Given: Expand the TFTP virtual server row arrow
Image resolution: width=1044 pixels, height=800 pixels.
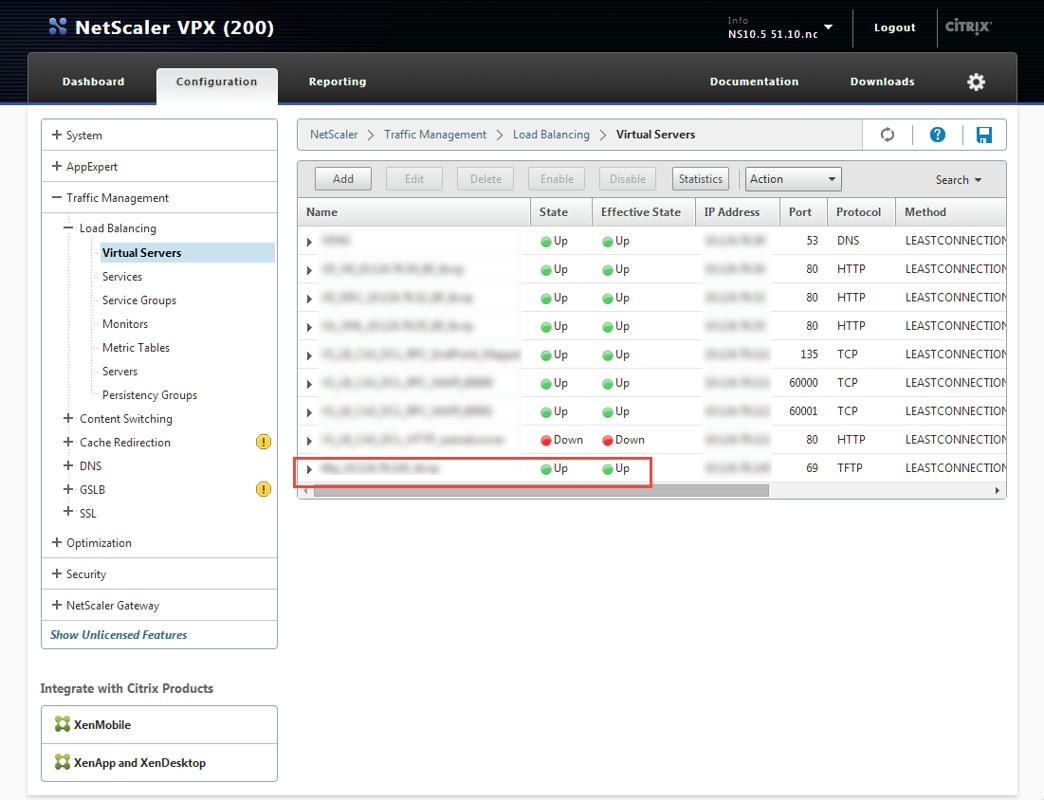Looking at the screenshot, I should tap(309, 469).
